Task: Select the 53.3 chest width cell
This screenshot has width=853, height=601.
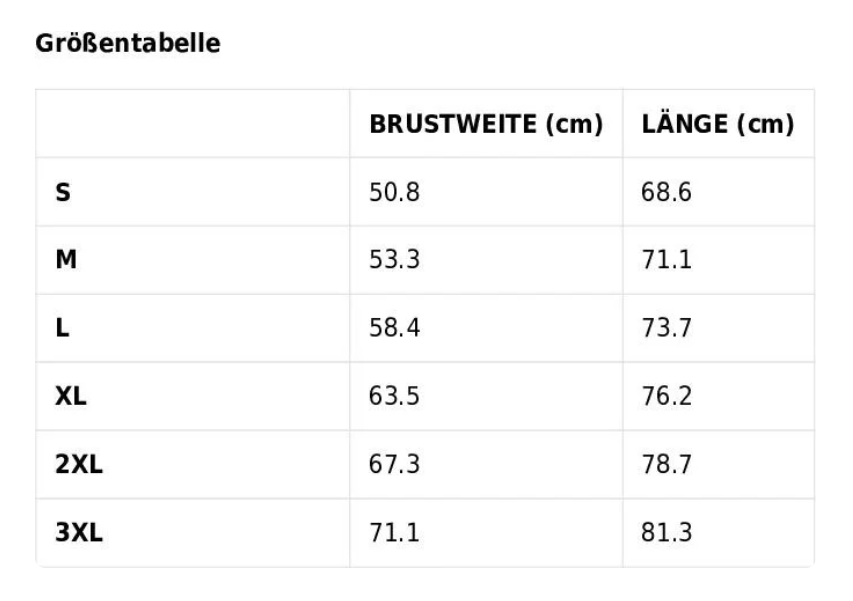Action: click(395, 260)
